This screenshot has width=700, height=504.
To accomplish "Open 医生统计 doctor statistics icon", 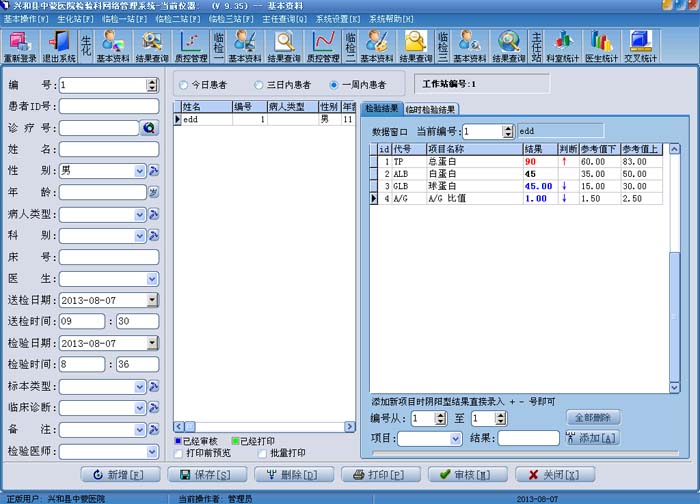I will 601,46.
